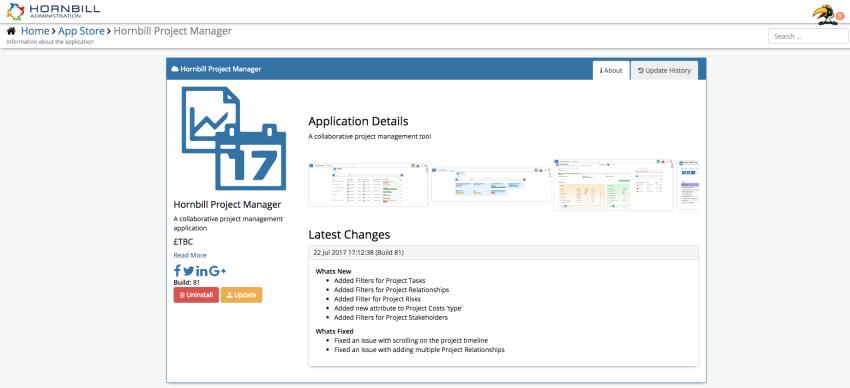Go to App Store in the breadcrumb
Screen dimensions: 850x388
pyautogui.click(x=81, y=31)
